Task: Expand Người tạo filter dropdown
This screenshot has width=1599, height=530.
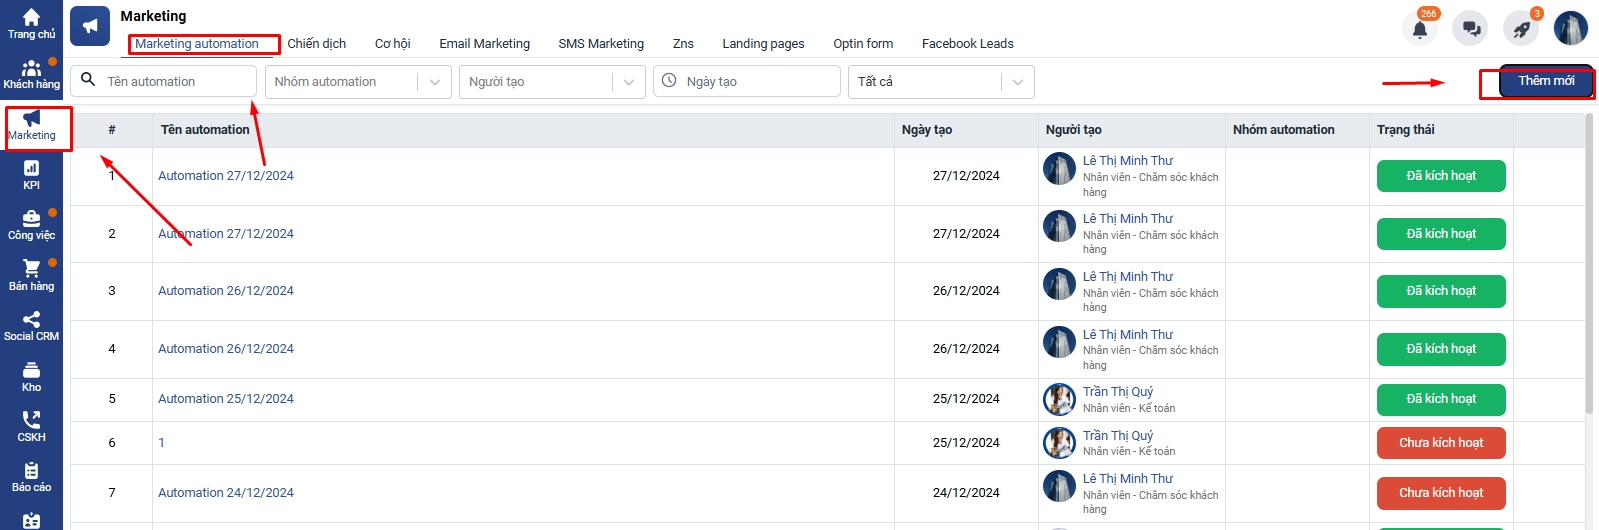Action: [x=628, y=82]
